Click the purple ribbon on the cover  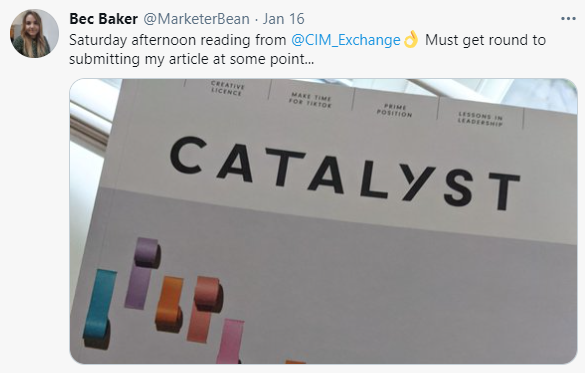coord(142,273)
